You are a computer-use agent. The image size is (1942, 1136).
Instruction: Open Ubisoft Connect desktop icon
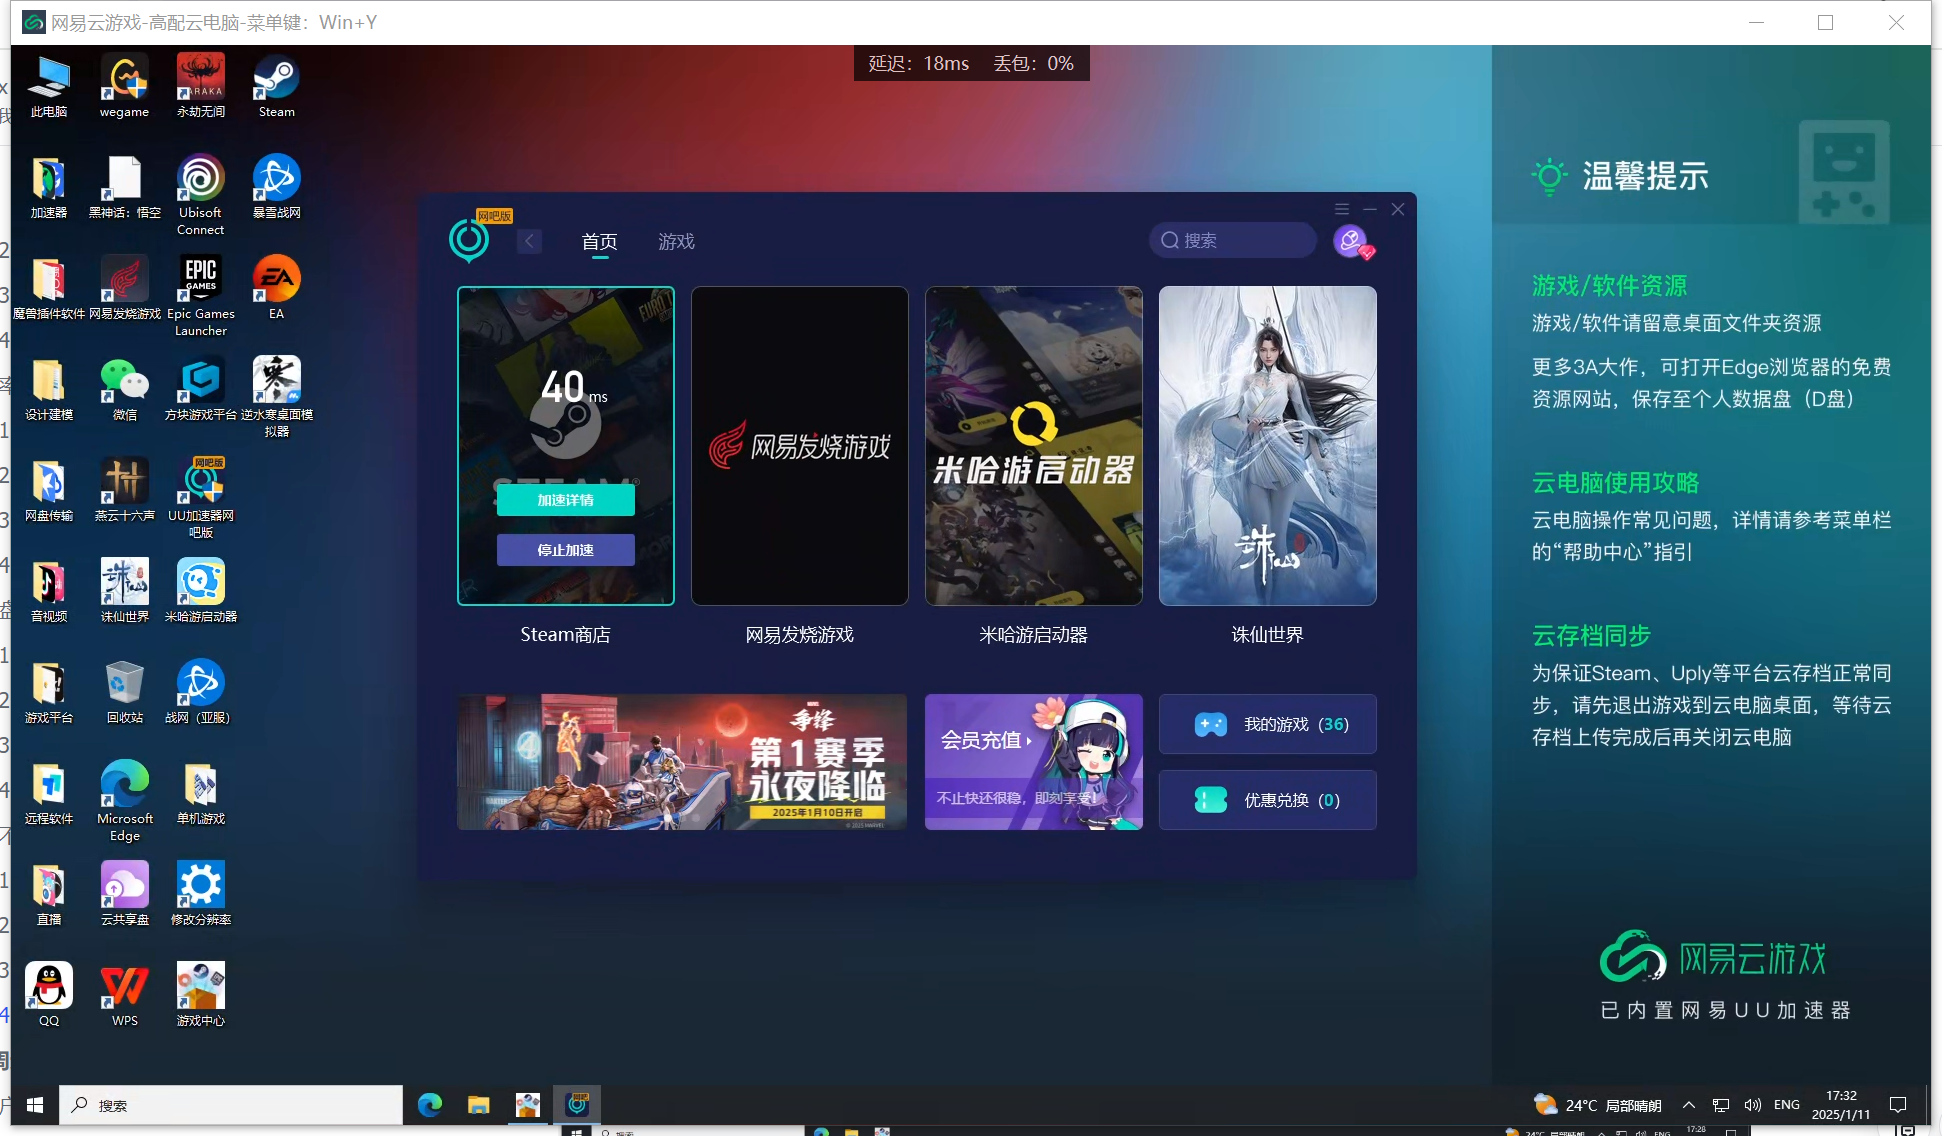pos(200,195)
